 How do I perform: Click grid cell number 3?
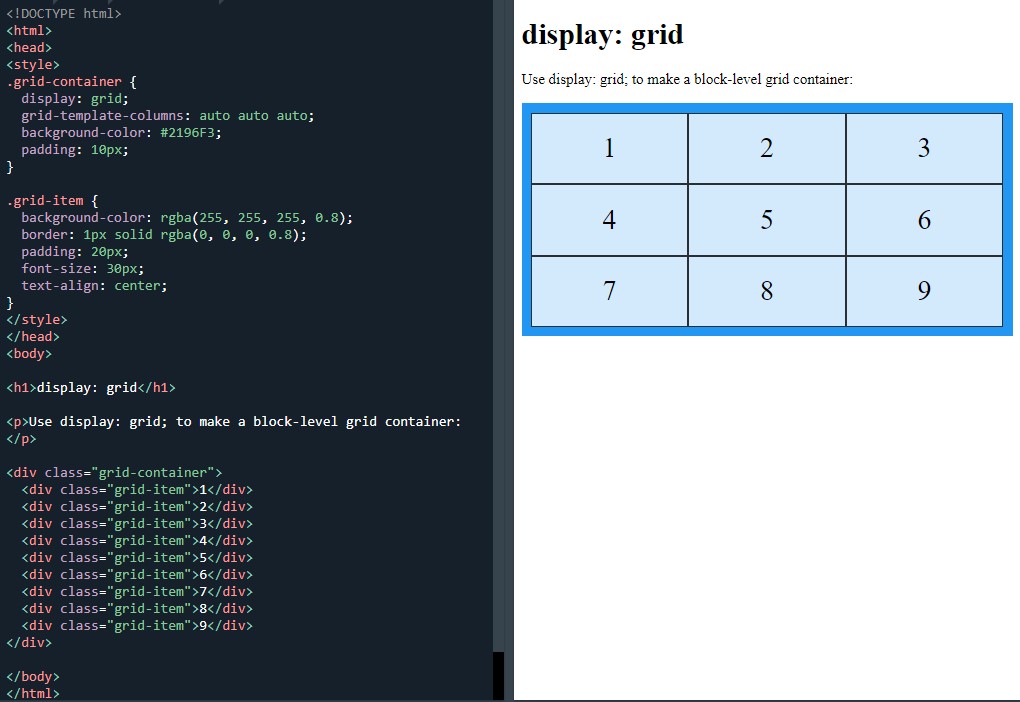(924, 148)
